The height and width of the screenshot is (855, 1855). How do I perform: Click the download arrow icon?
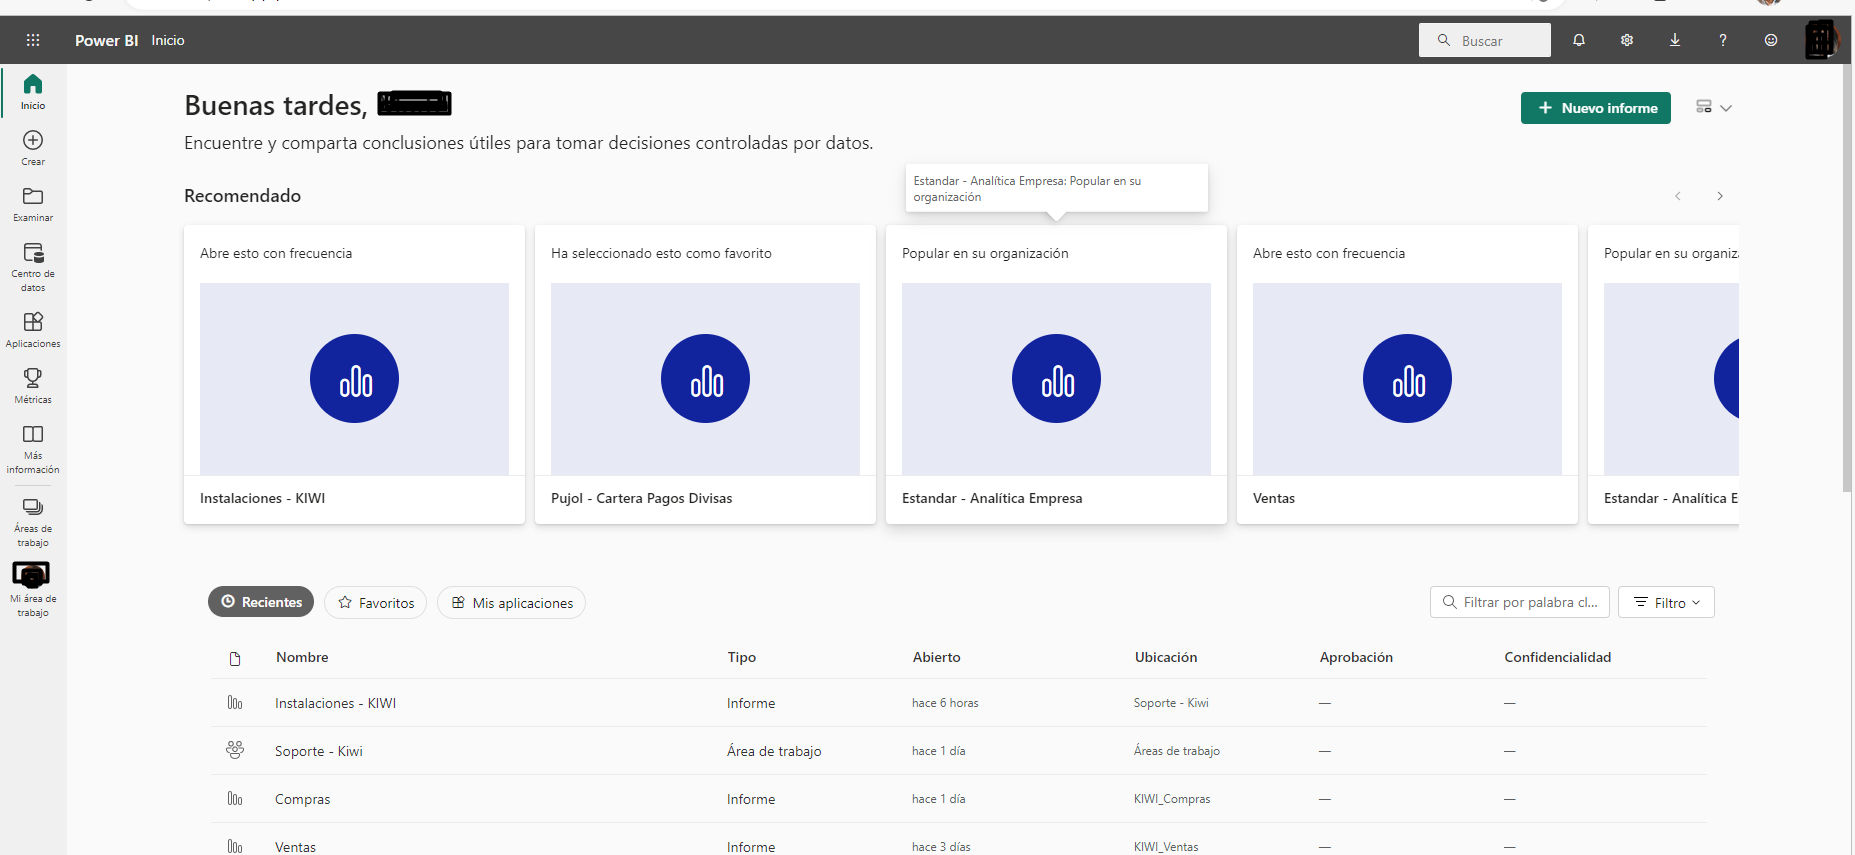click(1675, 40)
